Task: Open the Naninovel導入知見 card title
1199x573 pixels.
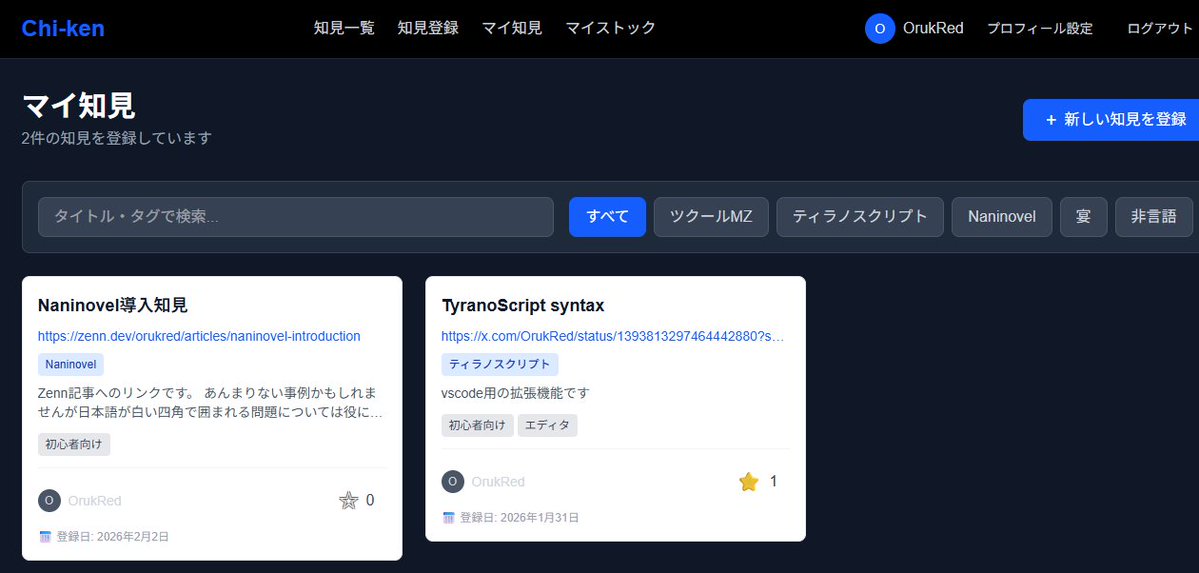Action: pyautogui.click(x=112, y=305)
